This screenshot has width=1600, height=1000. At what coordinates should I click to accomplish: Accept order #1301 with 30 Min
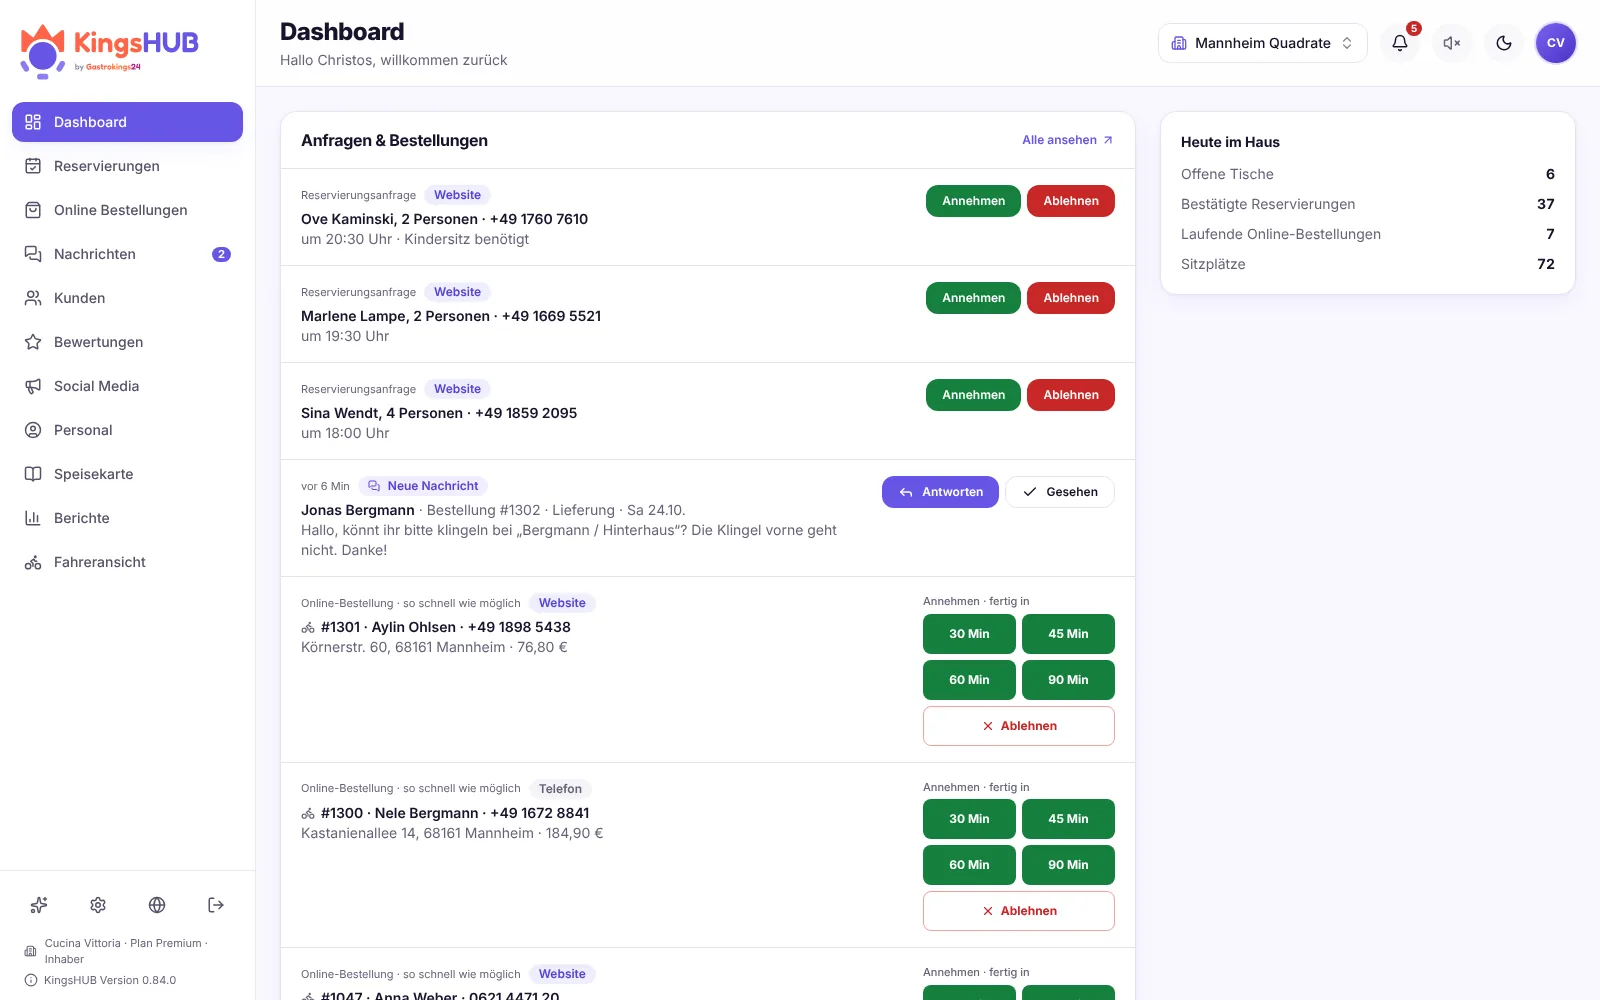[x=969, y=634]
